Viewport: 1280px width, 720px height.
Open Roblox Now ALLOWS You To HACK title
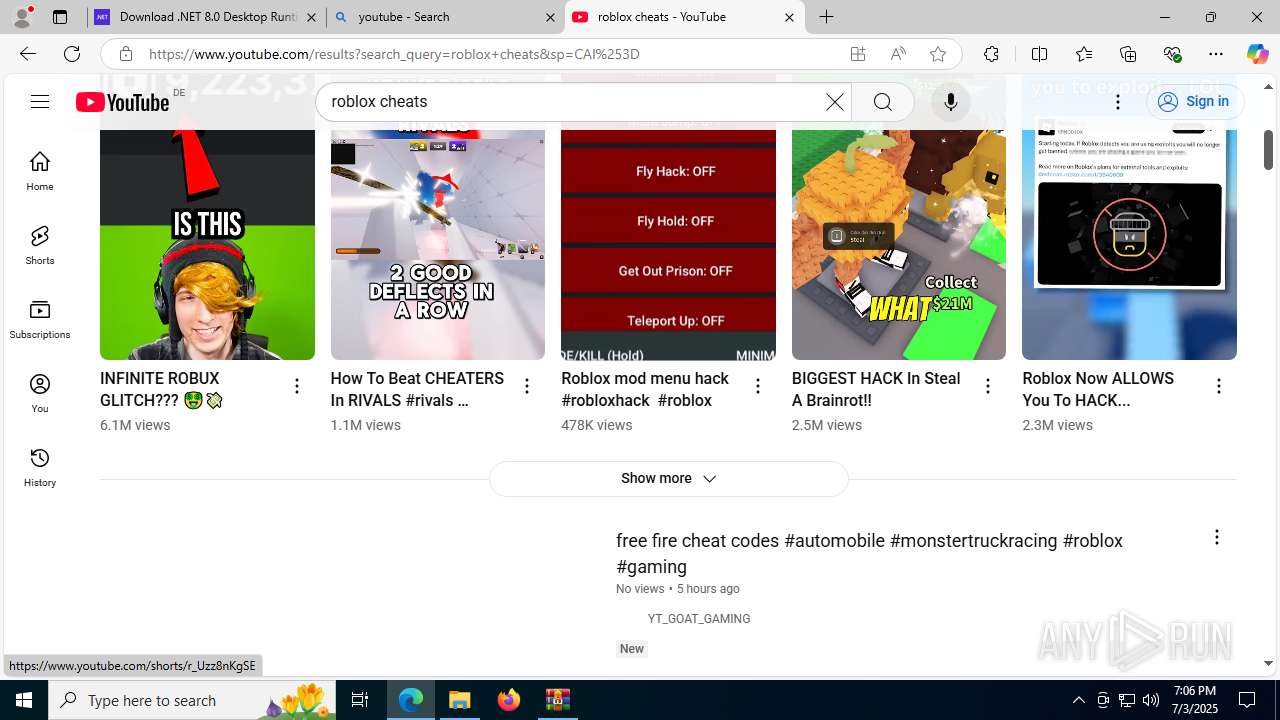1098,390
